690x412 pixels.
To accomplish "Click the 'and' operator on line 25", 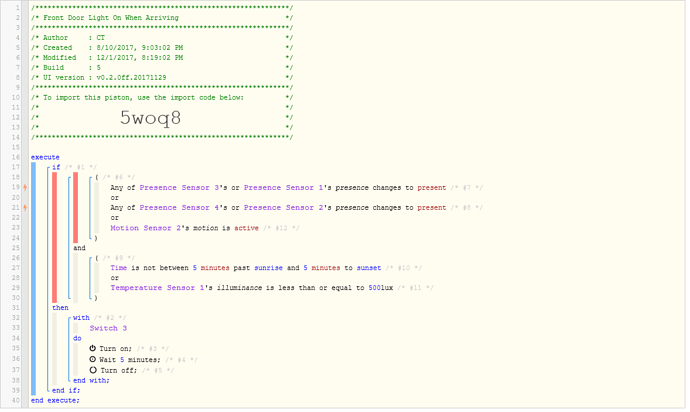I will point(79,248).
